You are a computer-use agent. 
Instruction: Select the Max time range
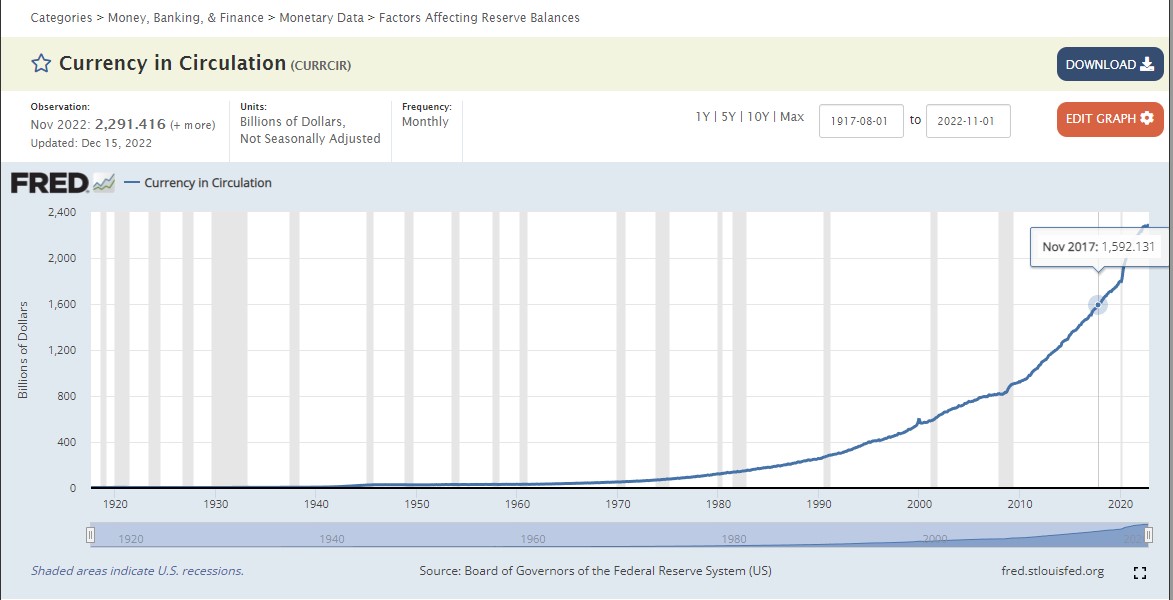792,117
